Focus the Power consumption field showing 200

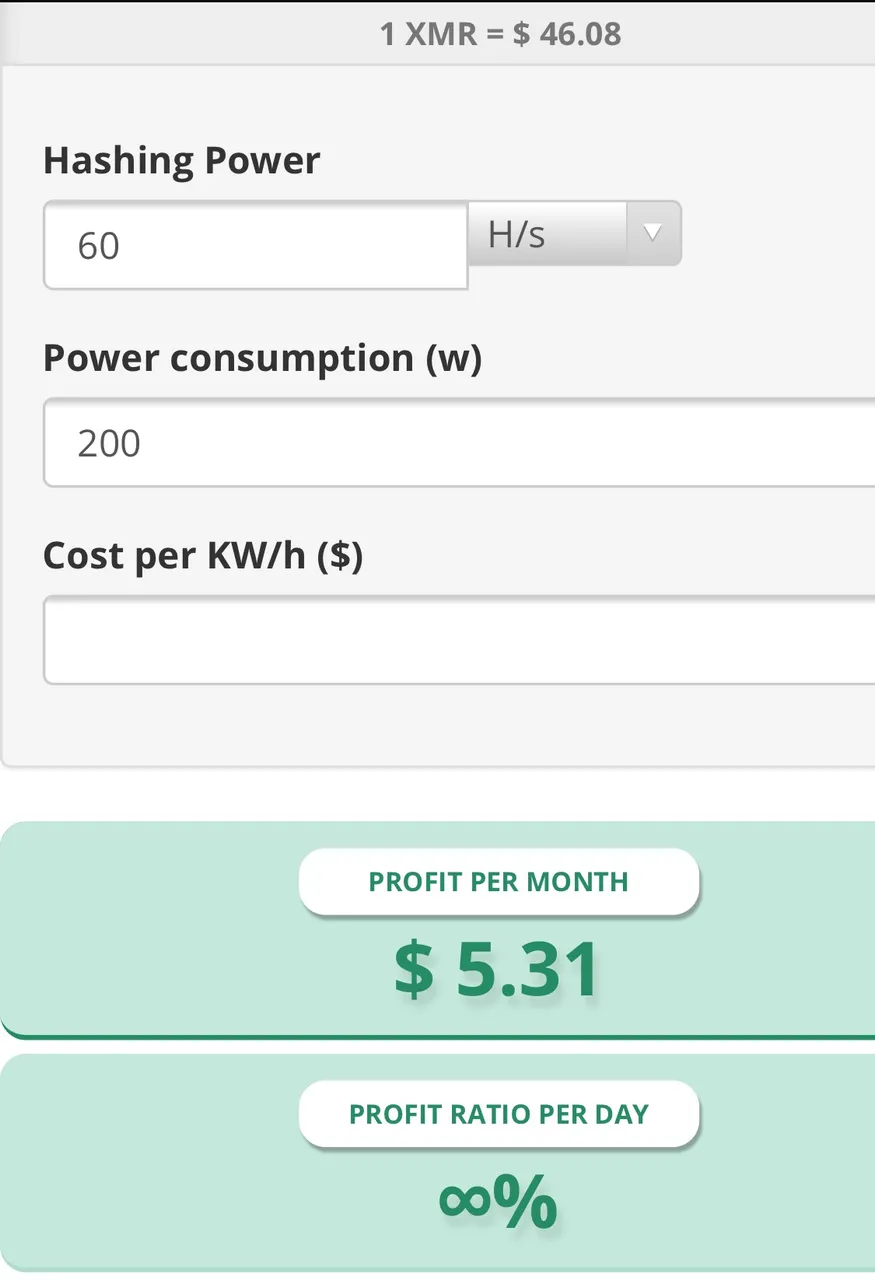pos(460,442)
